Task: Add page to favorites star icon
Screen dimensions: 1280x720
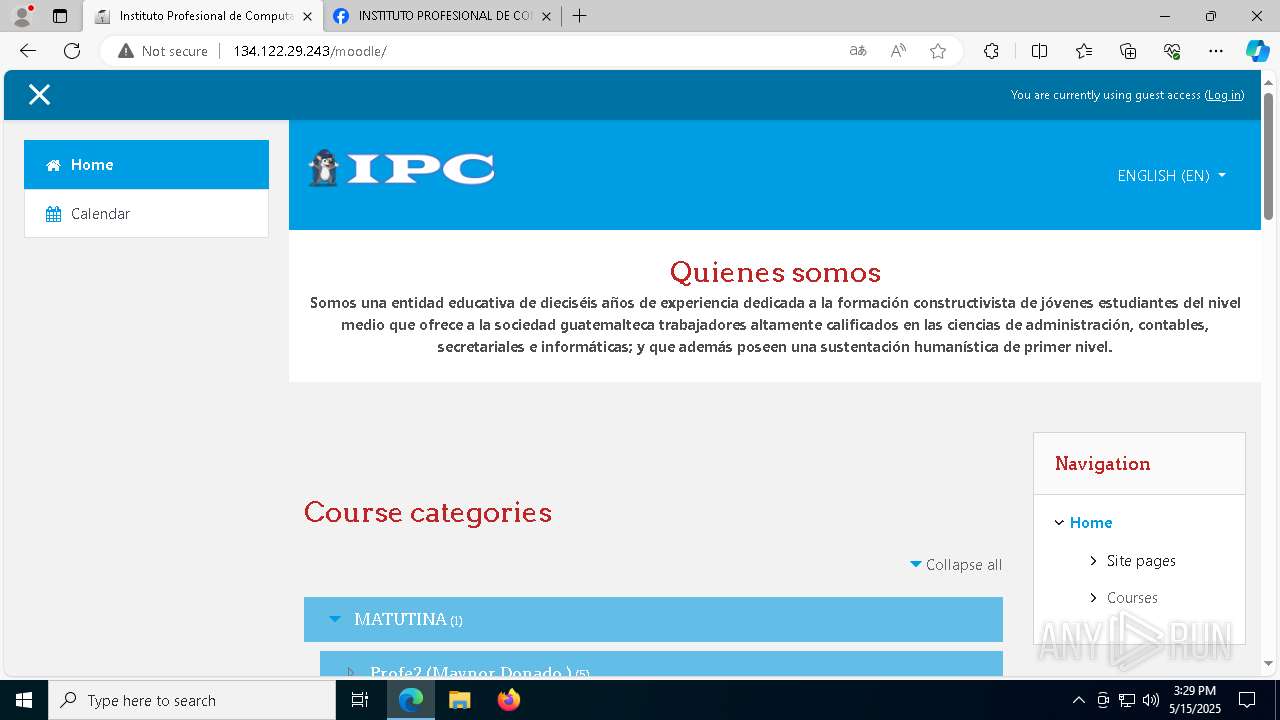Action: click(938, 51)
